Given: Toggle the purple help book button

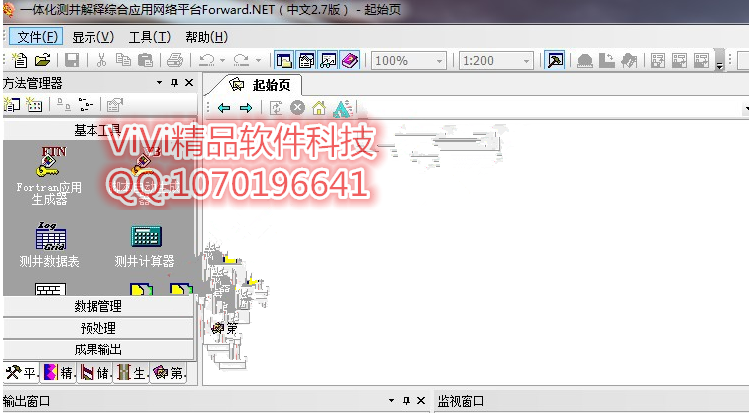Looking at the screenshot, I should point(350,60).
